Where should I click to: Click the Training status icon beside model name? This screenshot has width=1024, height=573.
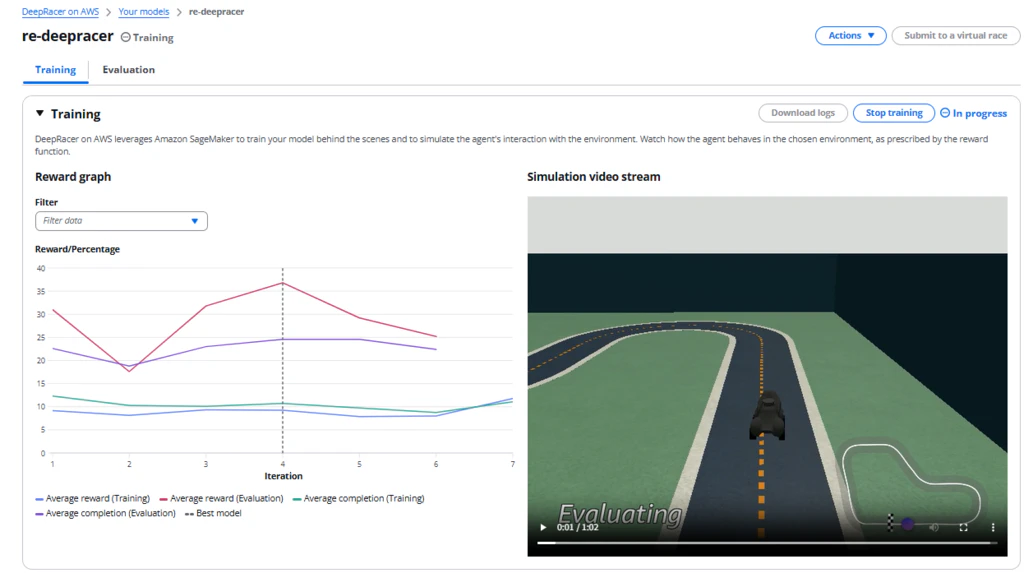point(125,37)
